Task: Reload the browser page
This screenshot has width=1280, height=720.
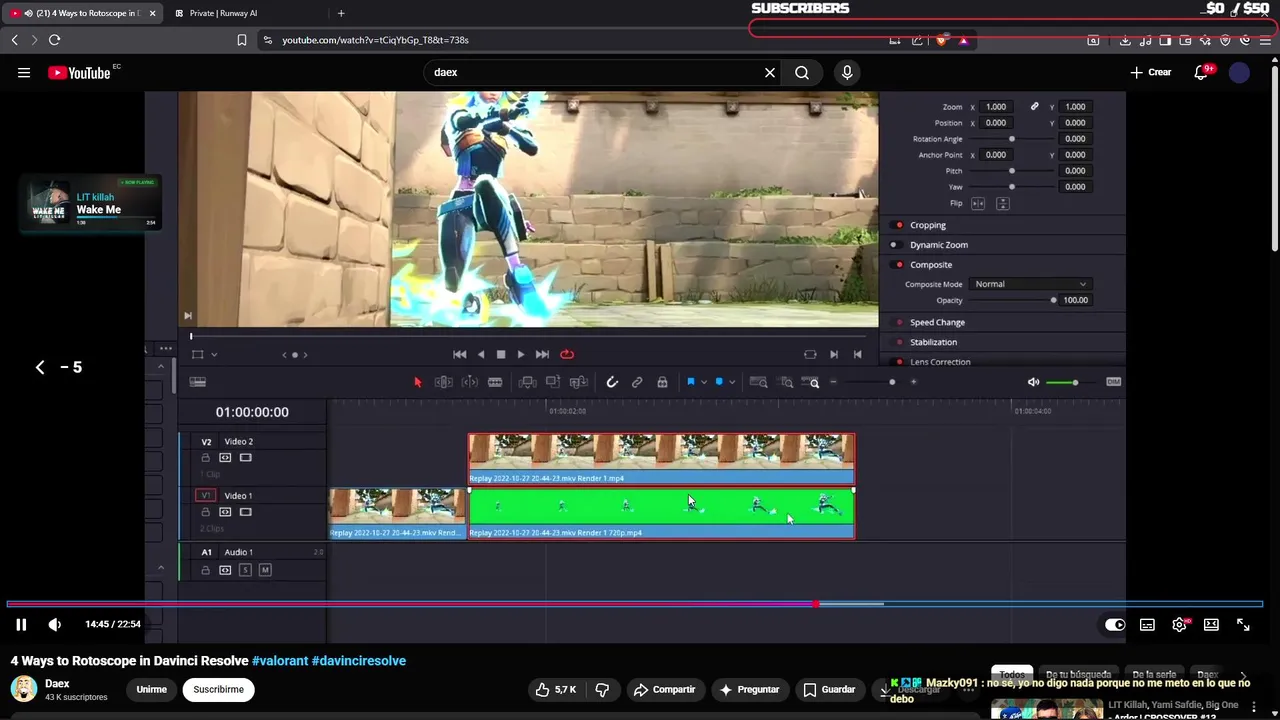Action: pyautogui.click(x=54, y=40)
